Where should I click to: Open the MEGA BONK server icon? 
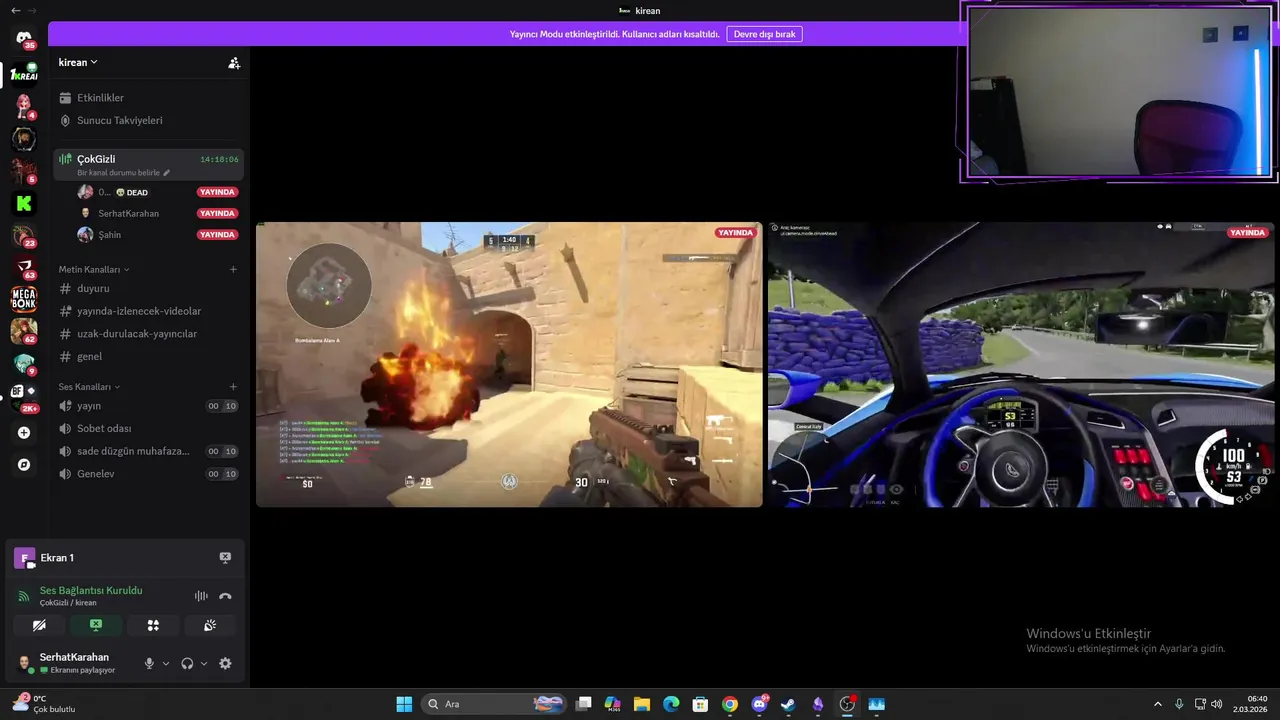tap(24, 299)
